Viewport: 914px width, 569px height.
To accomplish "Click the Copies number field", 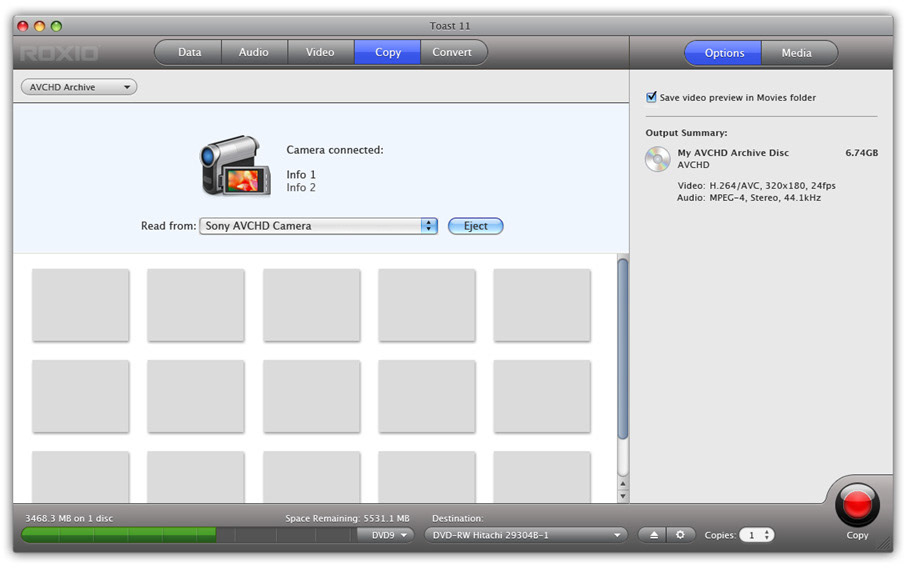I will tap(751, 535).
